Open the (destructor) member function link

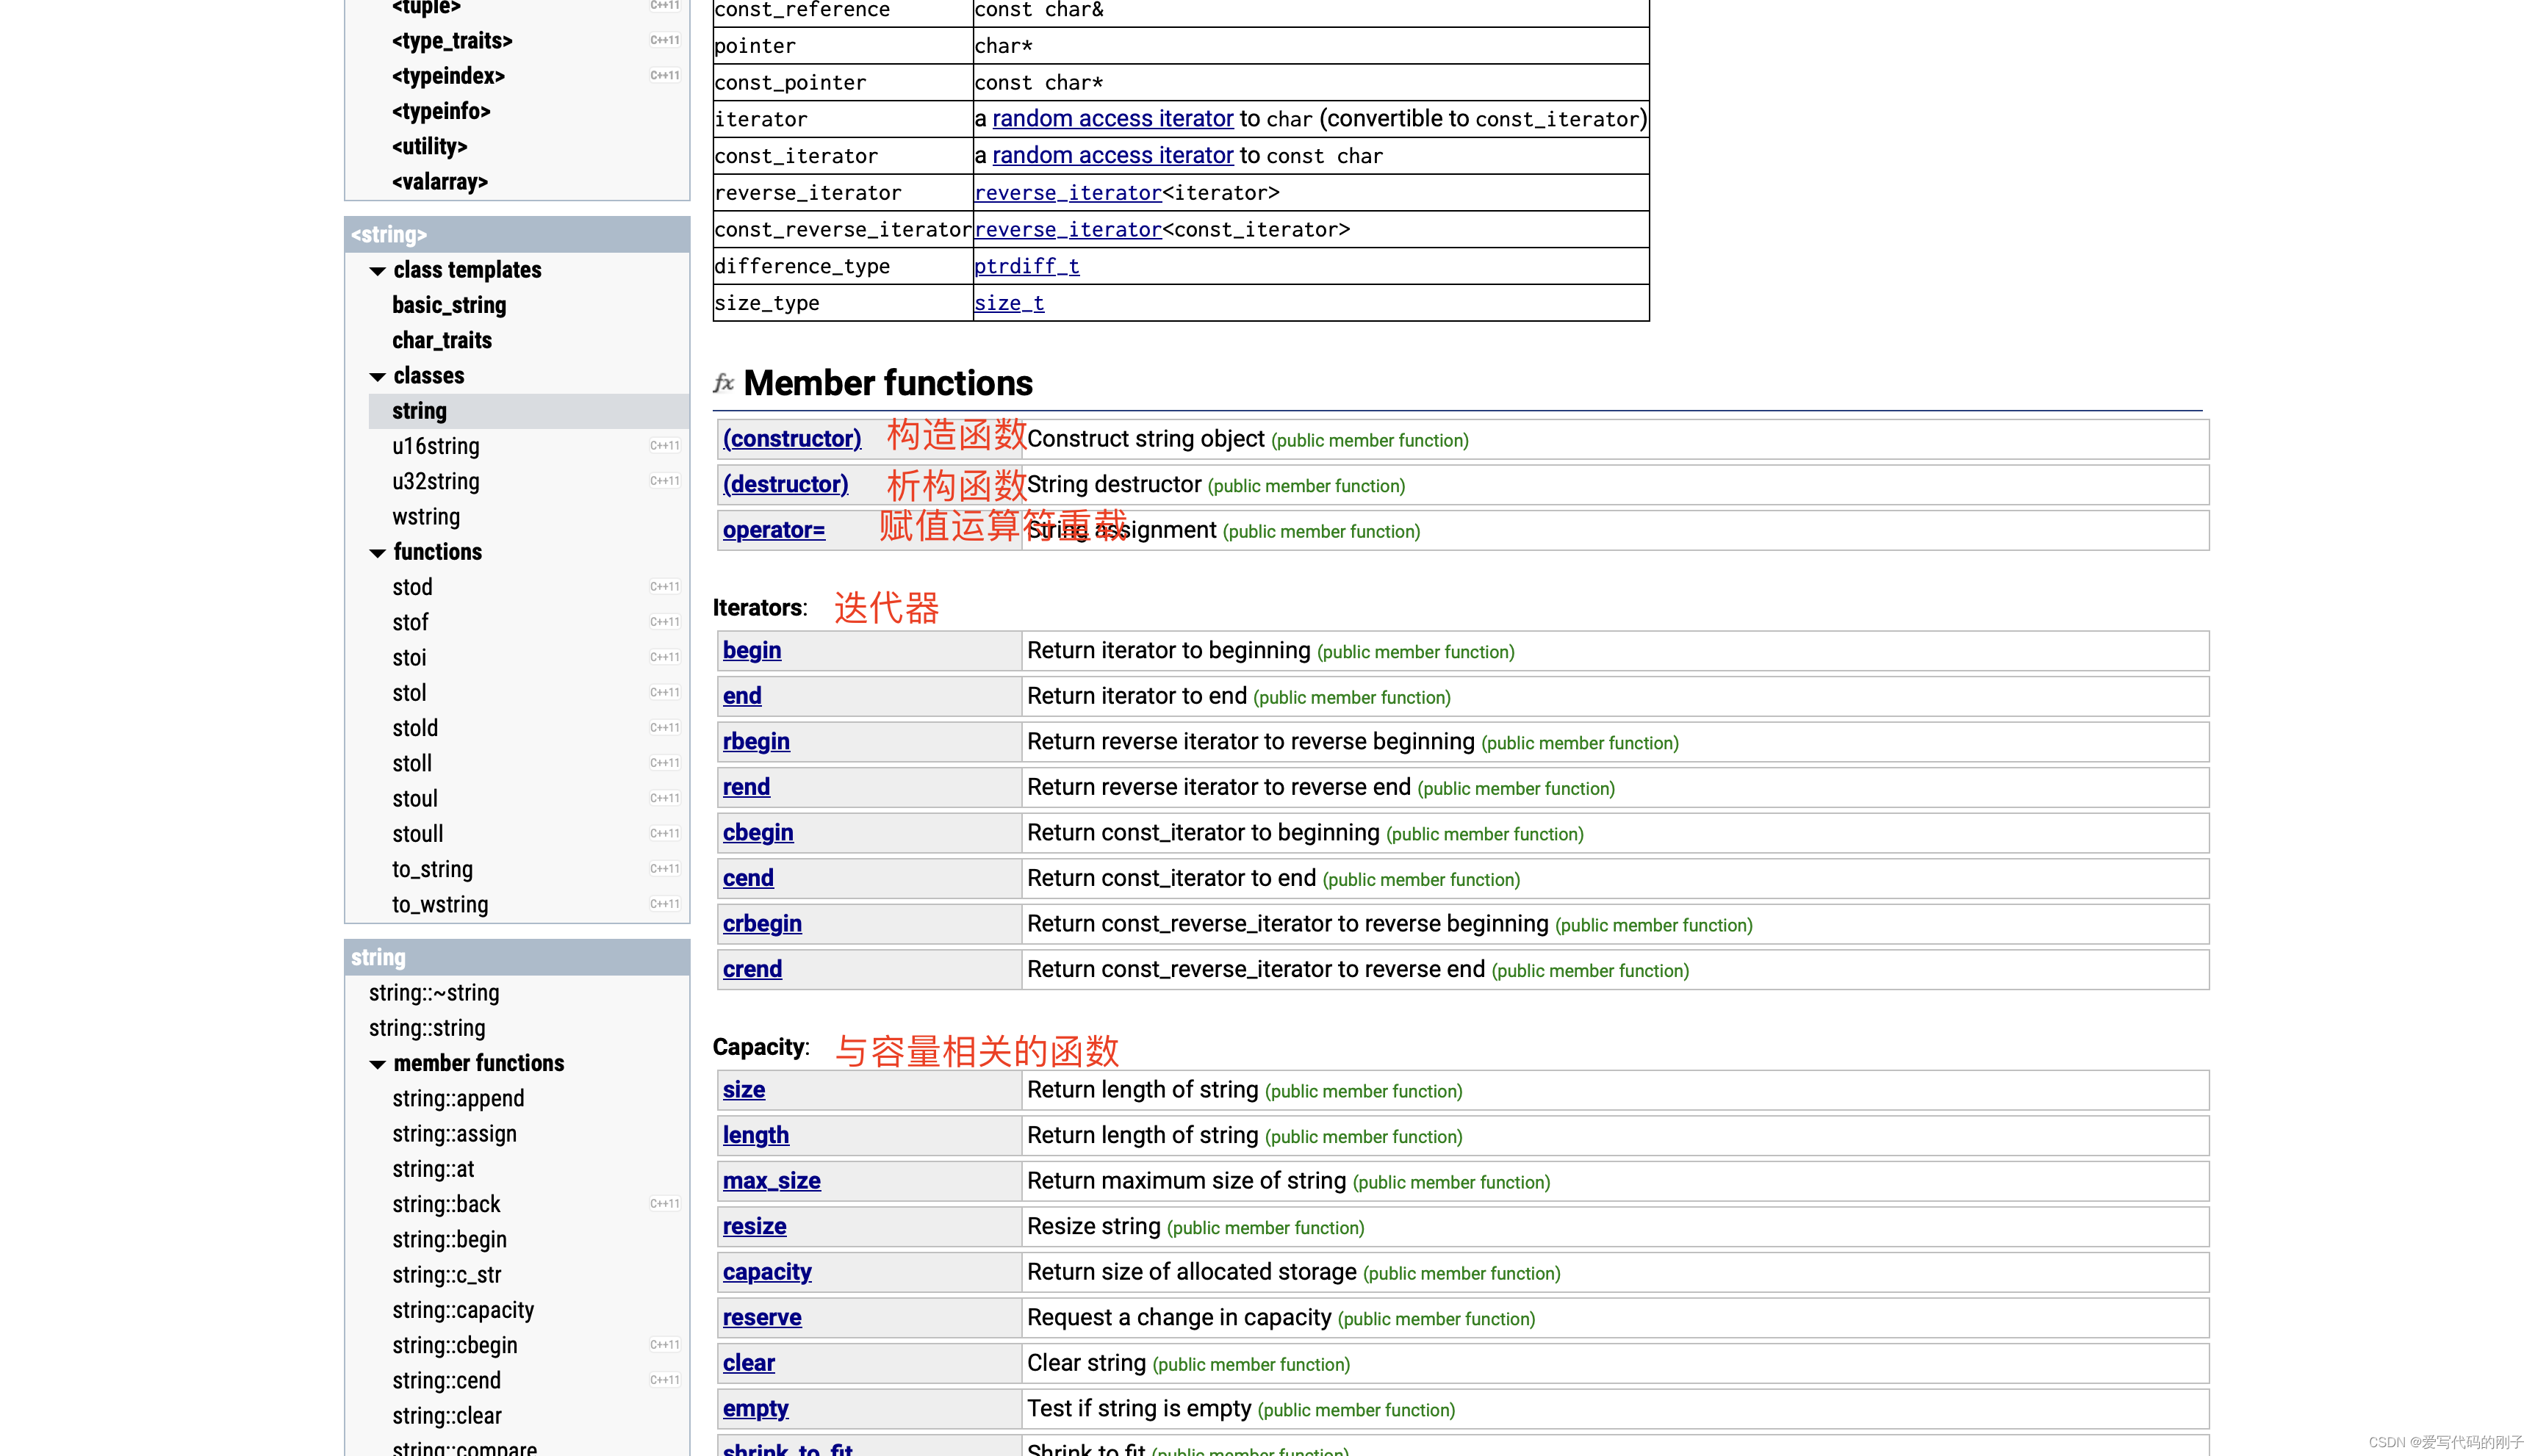[785, 485]
